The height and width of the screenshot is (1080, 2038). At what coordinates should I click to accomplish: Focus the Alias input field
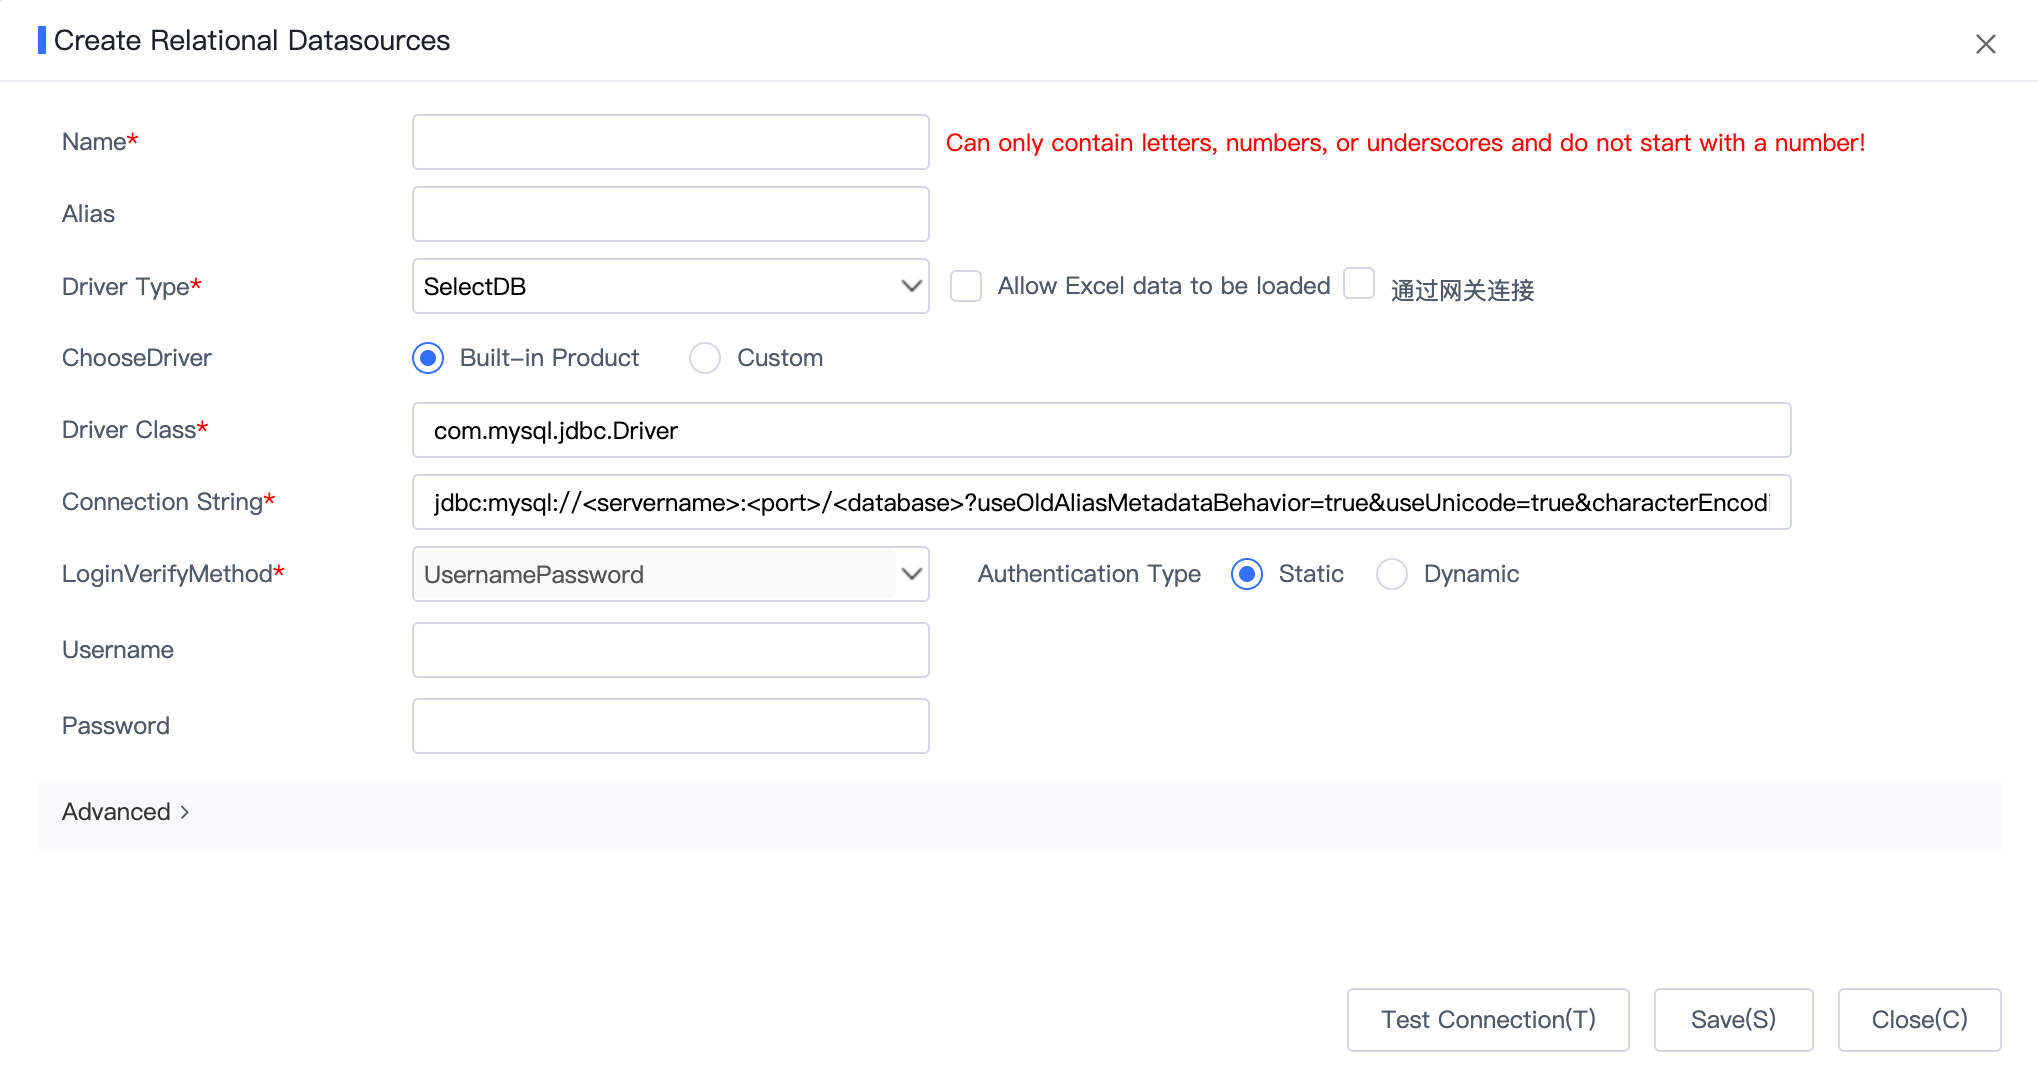(x=670, y=213)
